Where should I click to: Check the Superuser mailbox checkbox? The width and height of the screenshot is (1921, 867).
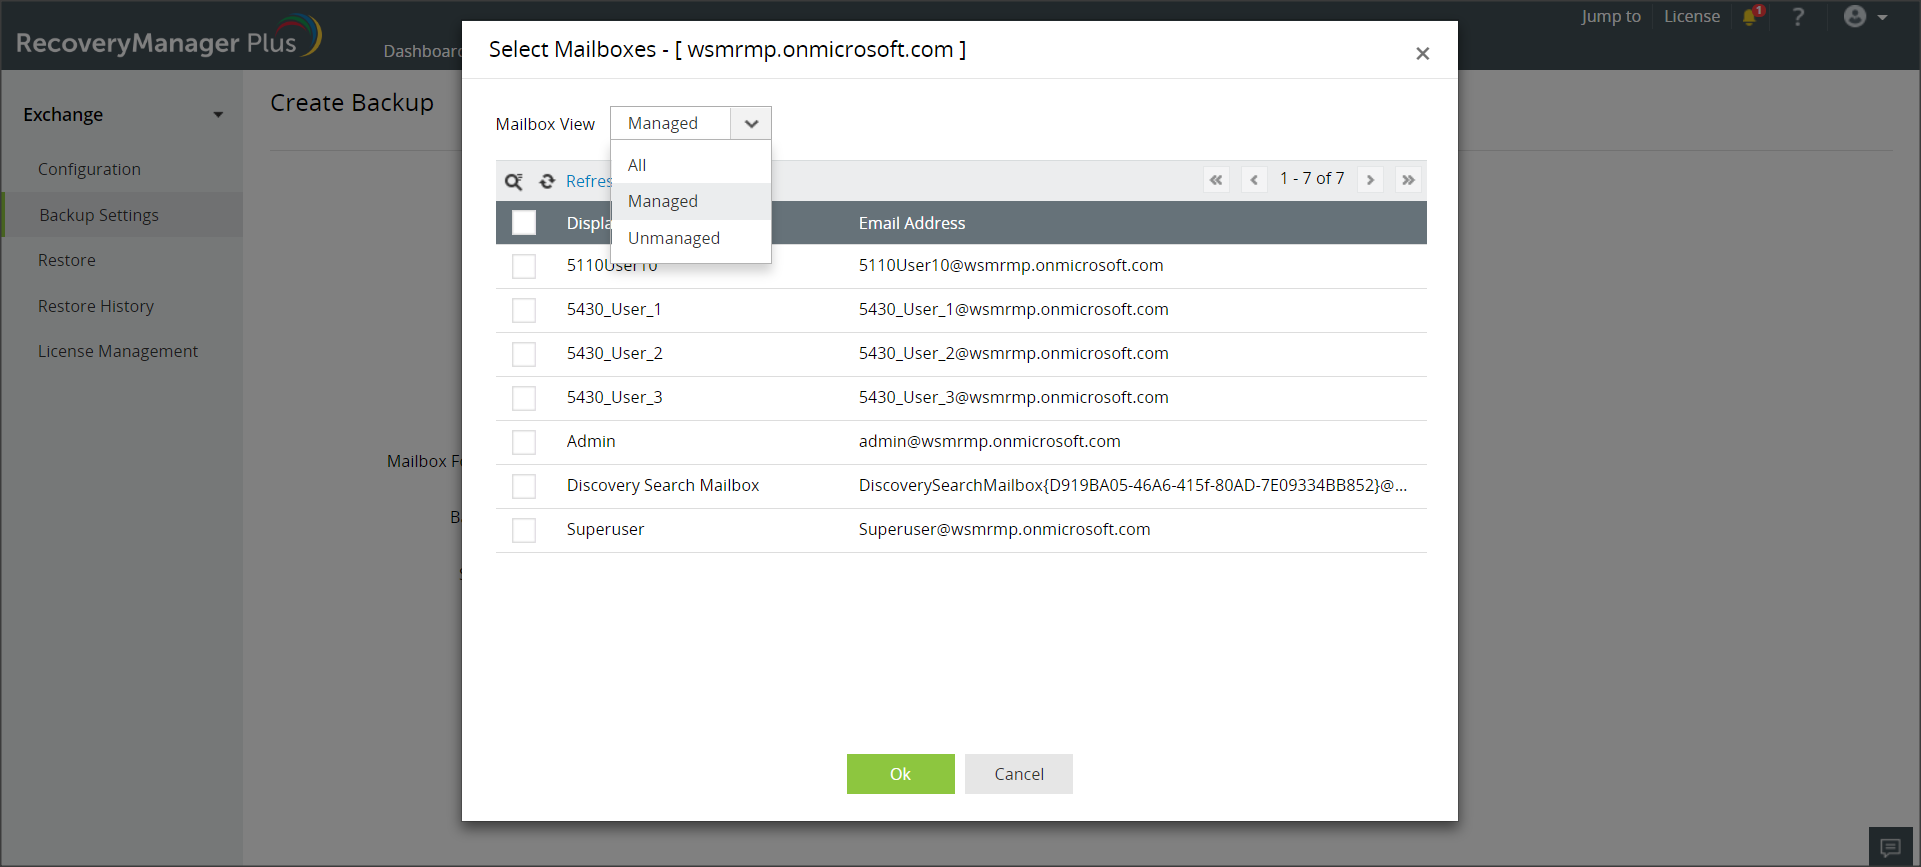tap(524, 530)
